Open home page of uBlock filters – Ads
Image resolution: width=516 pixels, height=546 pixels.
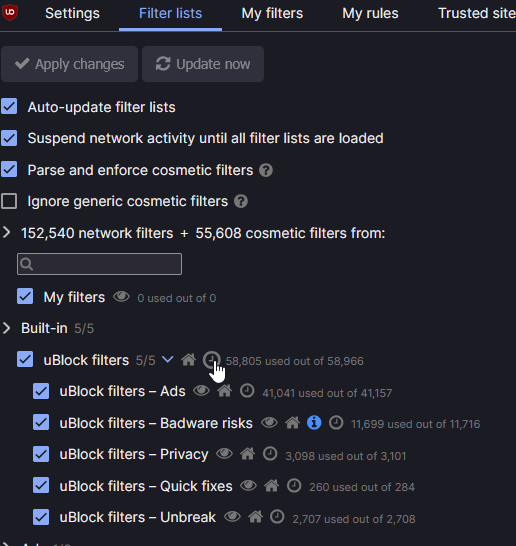click(x=225, y=391)
